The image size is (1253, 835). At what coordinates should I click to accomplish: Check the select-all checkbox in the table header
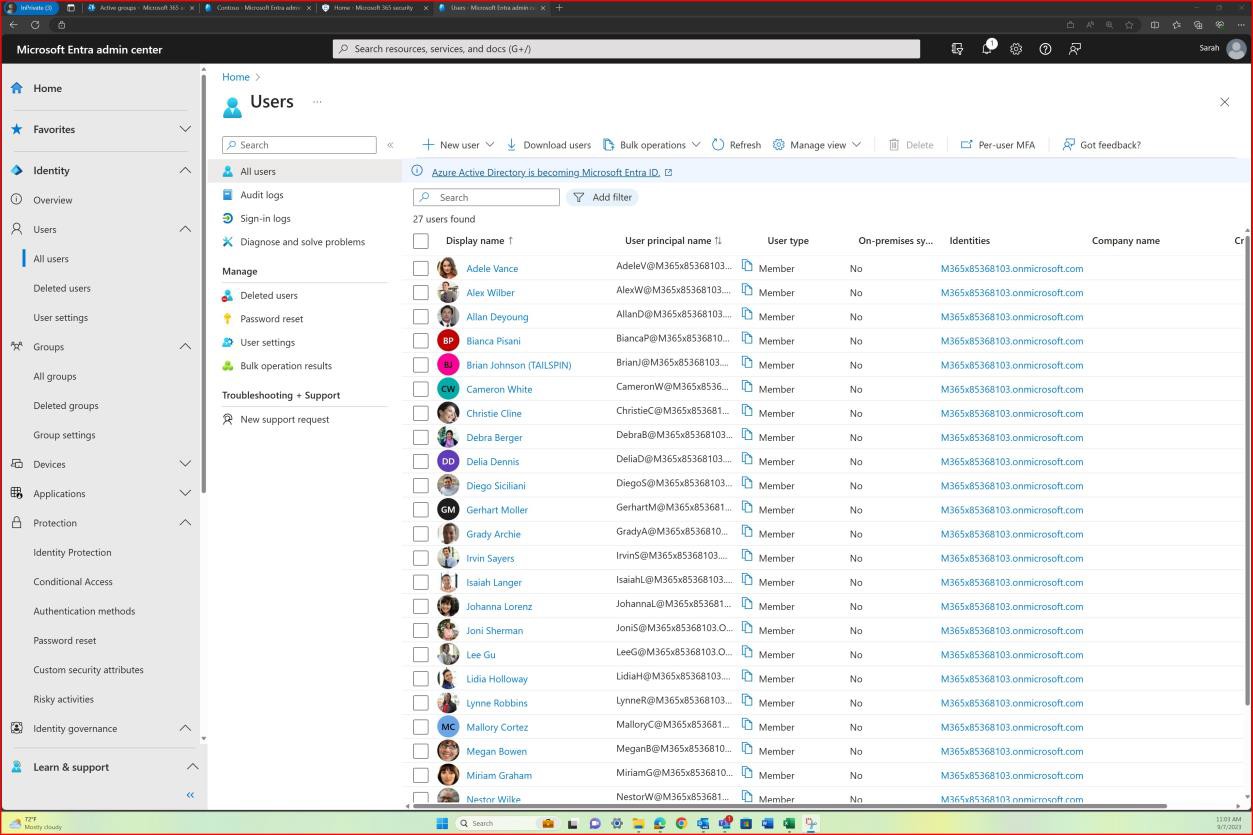[x=421, y=240]
